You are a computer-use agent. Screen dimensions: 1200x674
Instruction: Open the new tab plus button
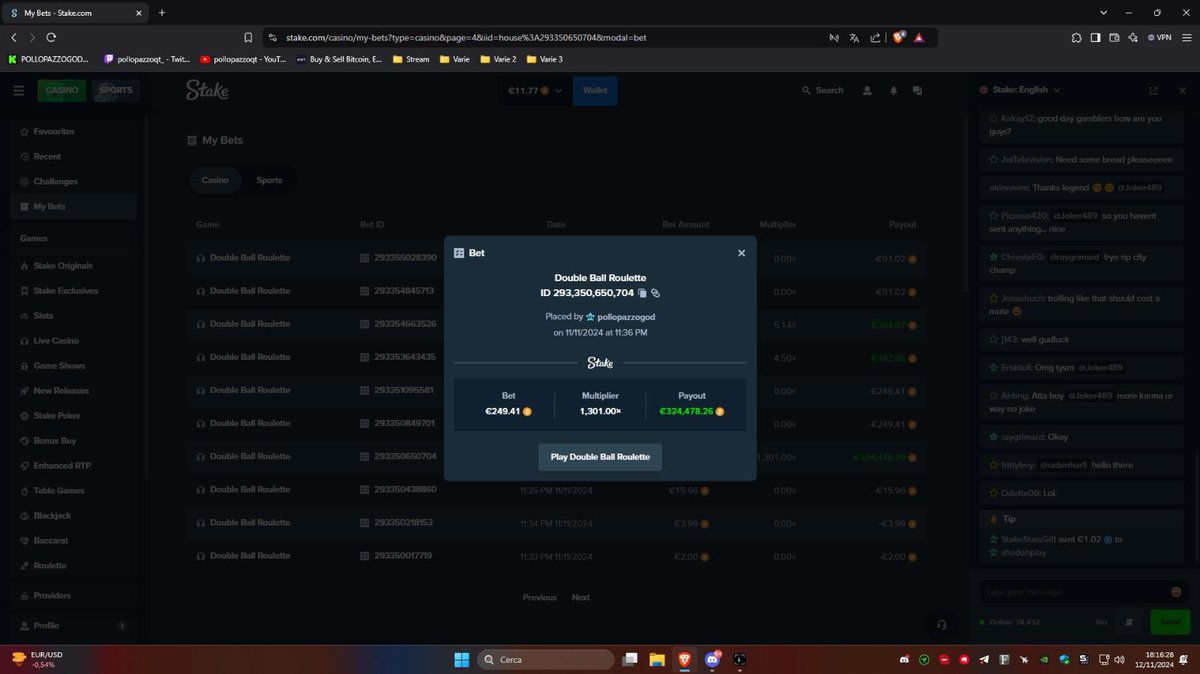coord(162,12)
